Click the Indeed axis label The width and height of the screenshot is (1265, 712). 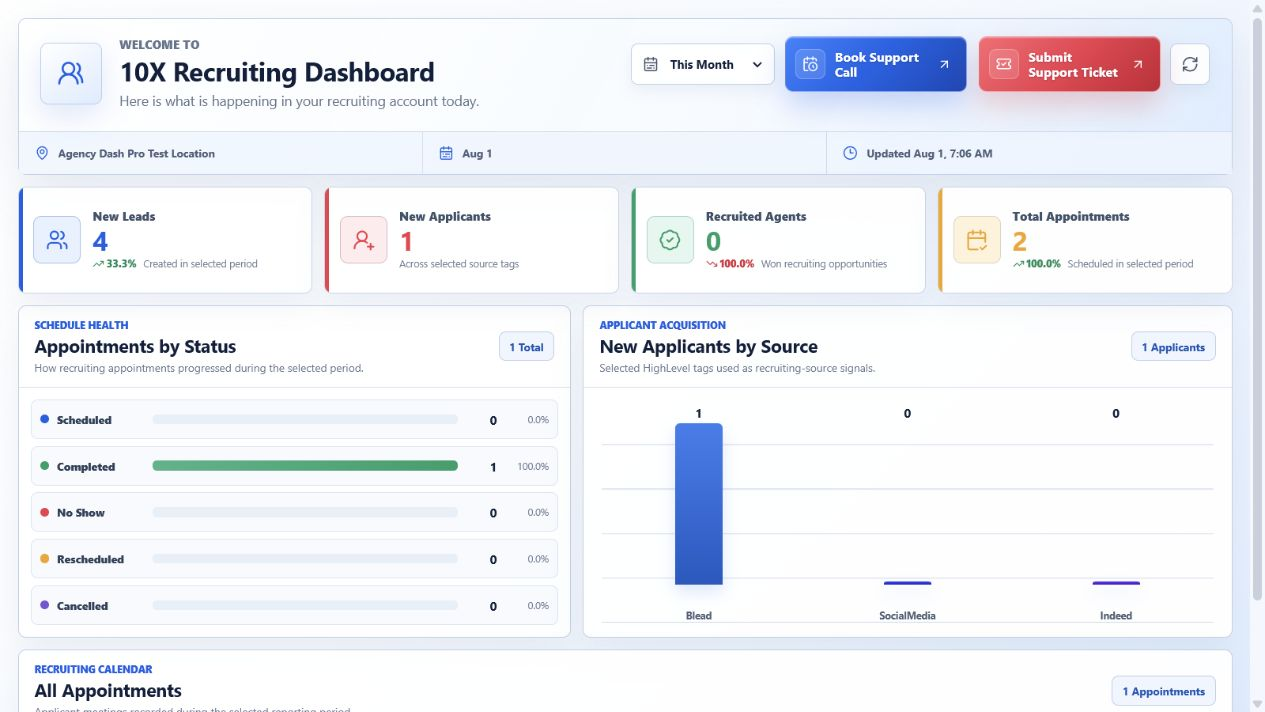pos(1116,615)
